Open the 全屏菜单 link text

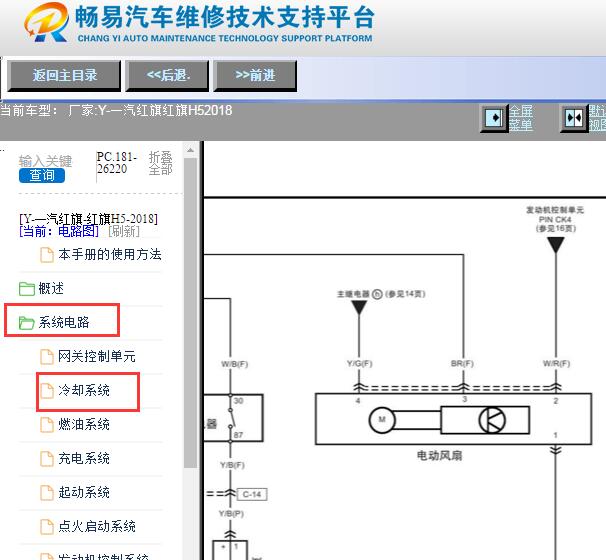521,118
